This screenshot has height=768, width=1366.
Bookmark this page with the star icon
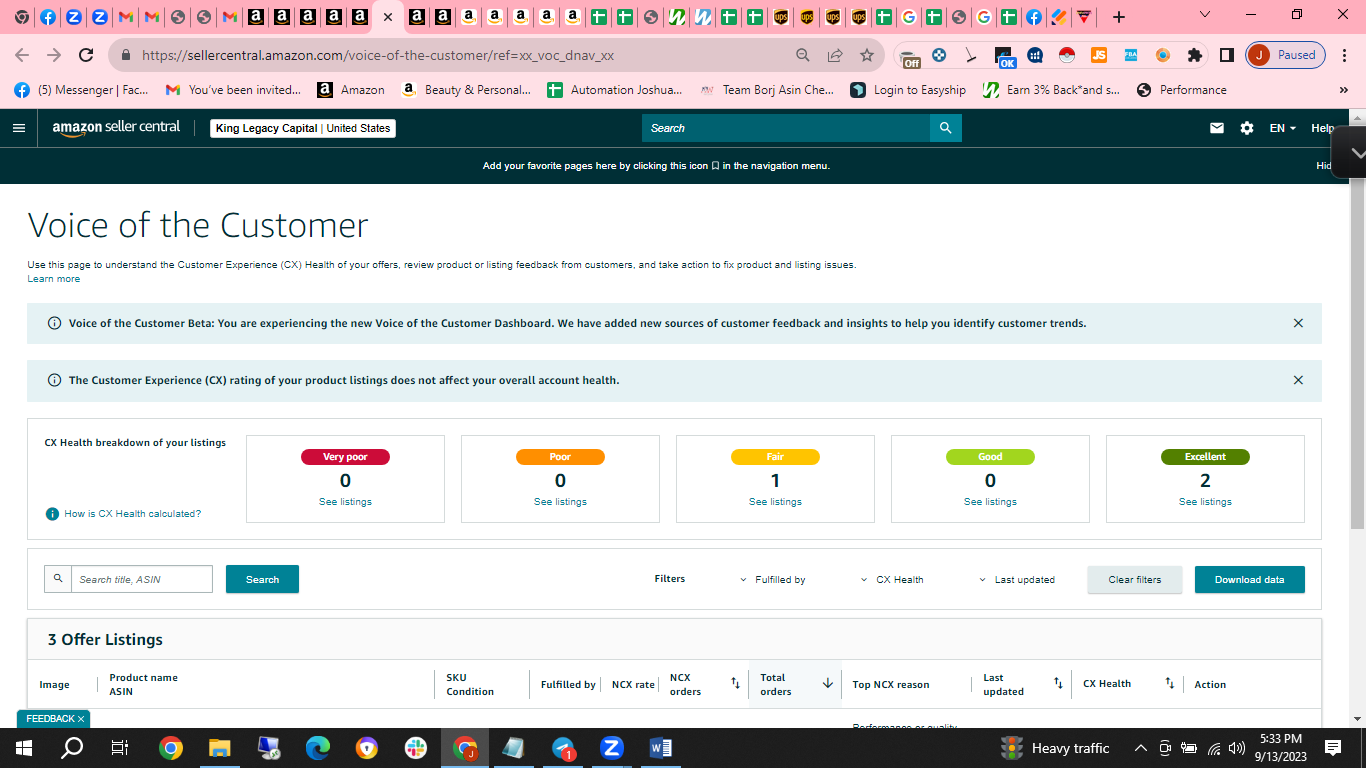[867, 55]
